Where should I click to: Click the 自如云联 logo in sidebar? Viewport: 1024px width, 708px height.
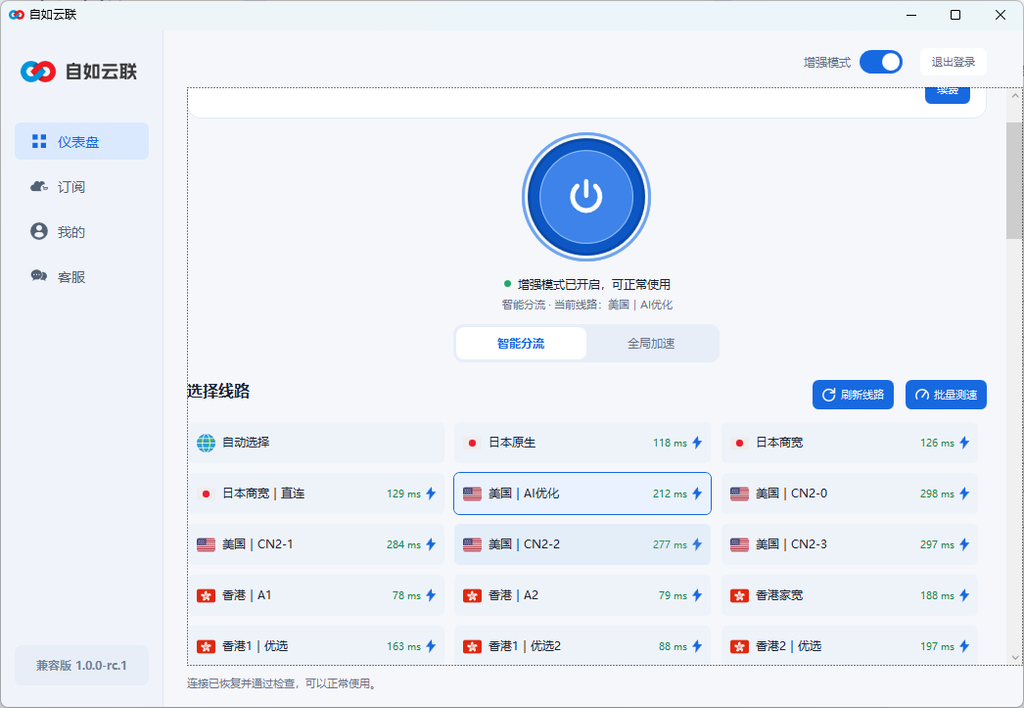(x=79, y=71)
